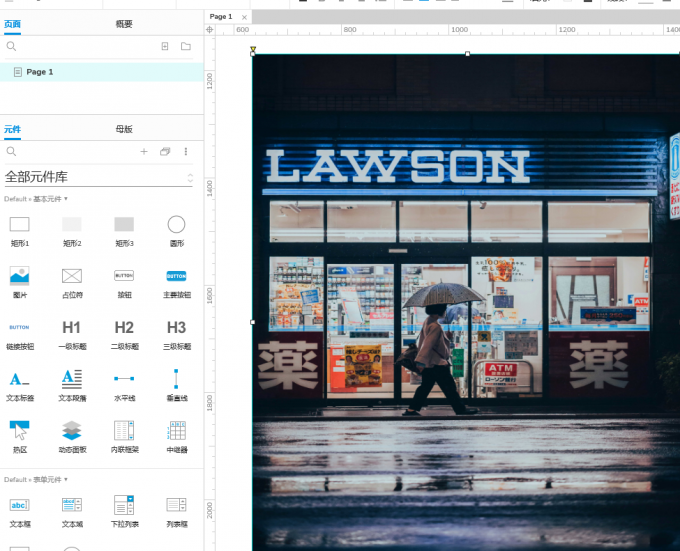The width and height of the screenshot is (680, 551).
Task: Select the Hot Spot (热区) widget
Action: pyautogui.click(x=20, y=437)
